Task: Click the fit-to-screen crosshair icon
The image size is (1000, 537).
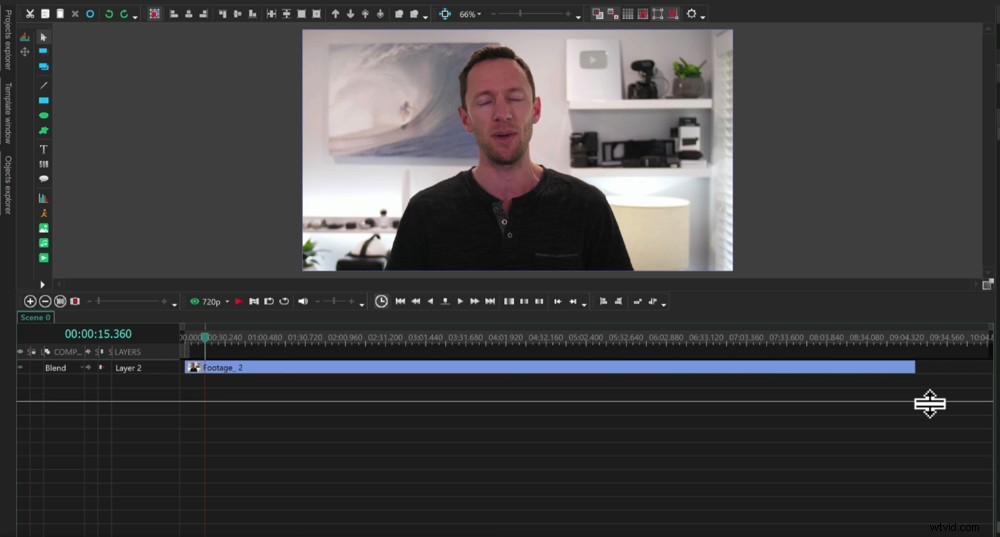Action: pos(445,13)
